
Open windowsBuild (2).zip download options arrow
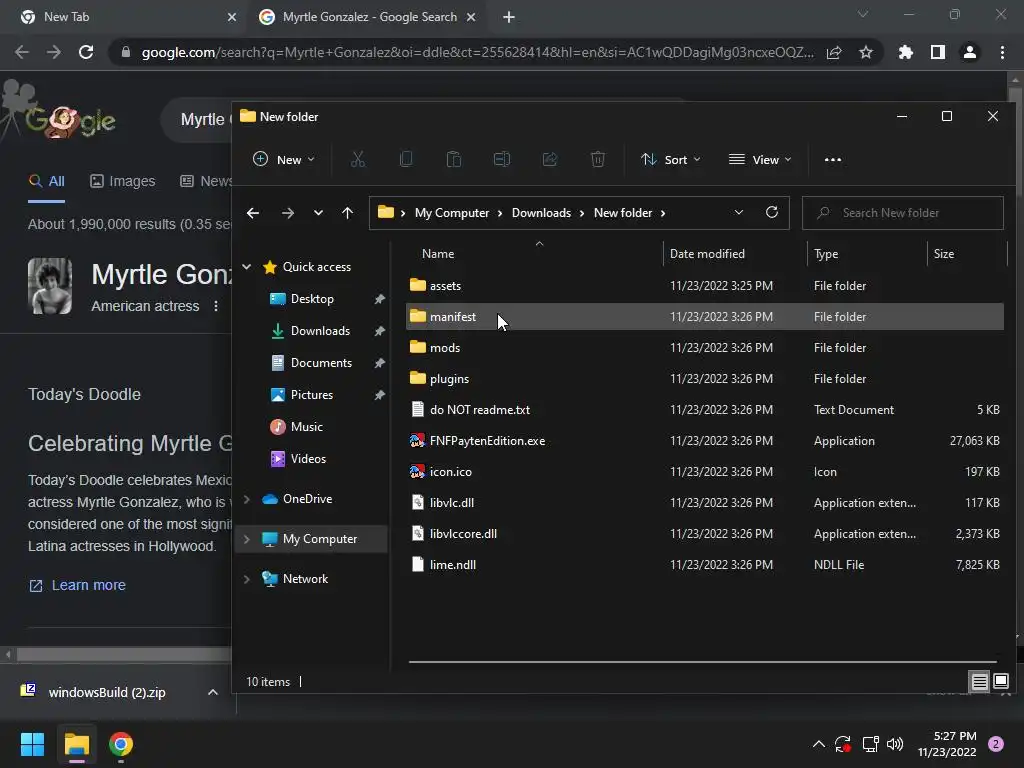(x=213, y=692)
